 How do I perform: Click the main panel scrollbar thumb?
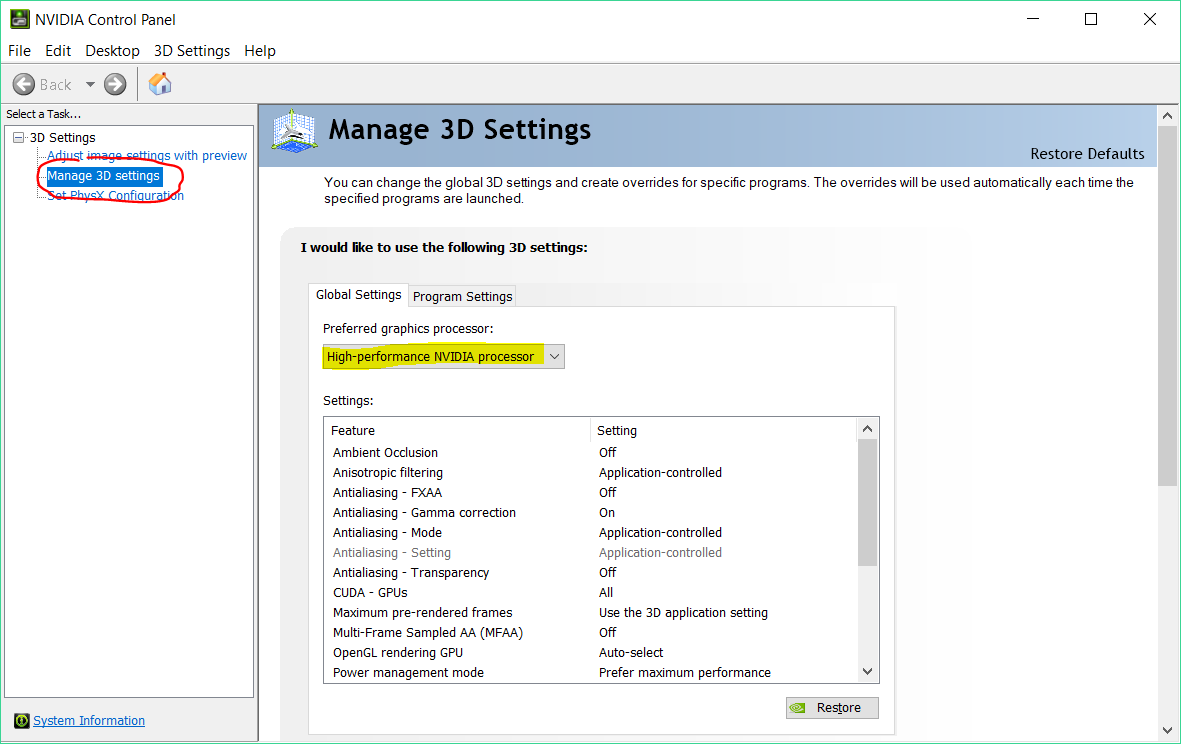pos(1167,306)
